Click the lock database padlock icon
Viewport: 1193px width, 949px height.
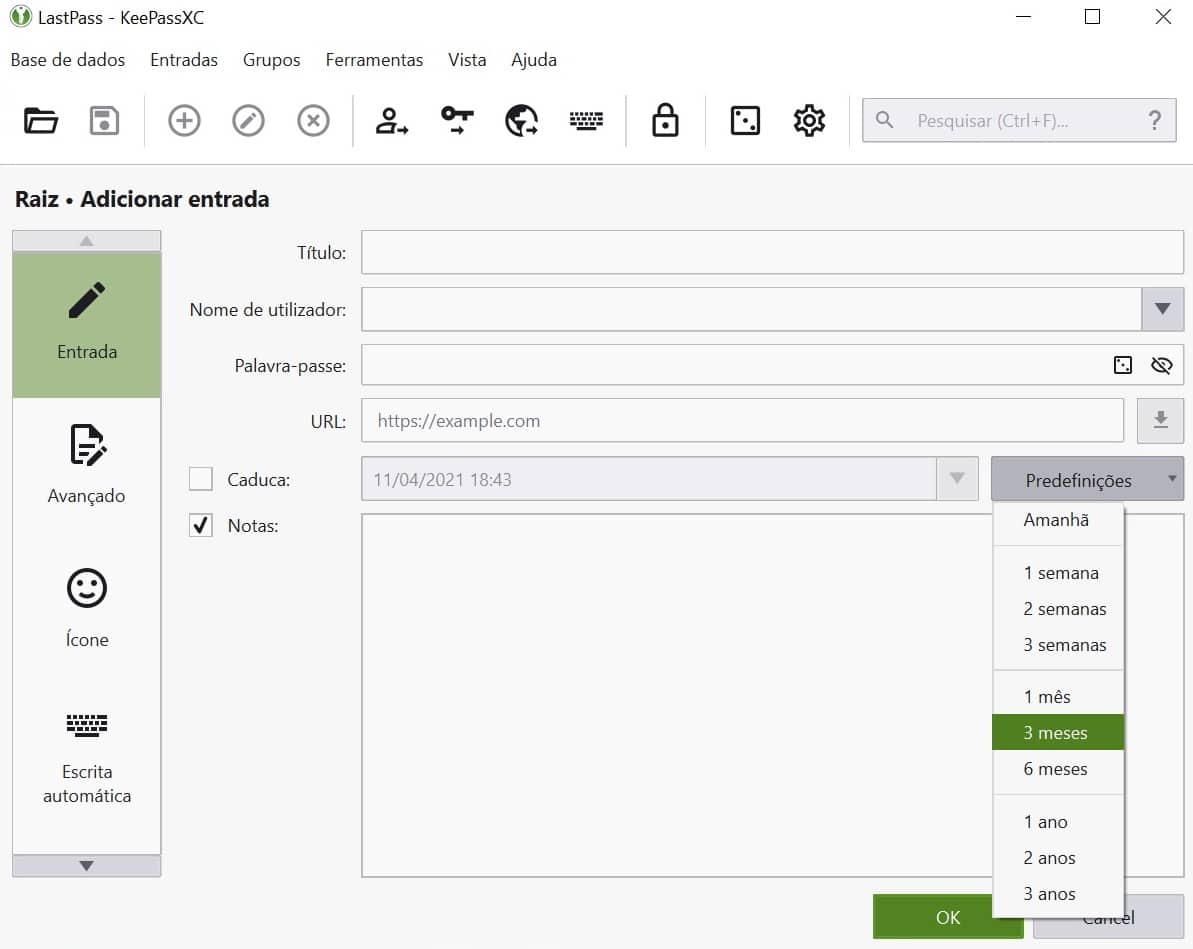tap(665, 121)
